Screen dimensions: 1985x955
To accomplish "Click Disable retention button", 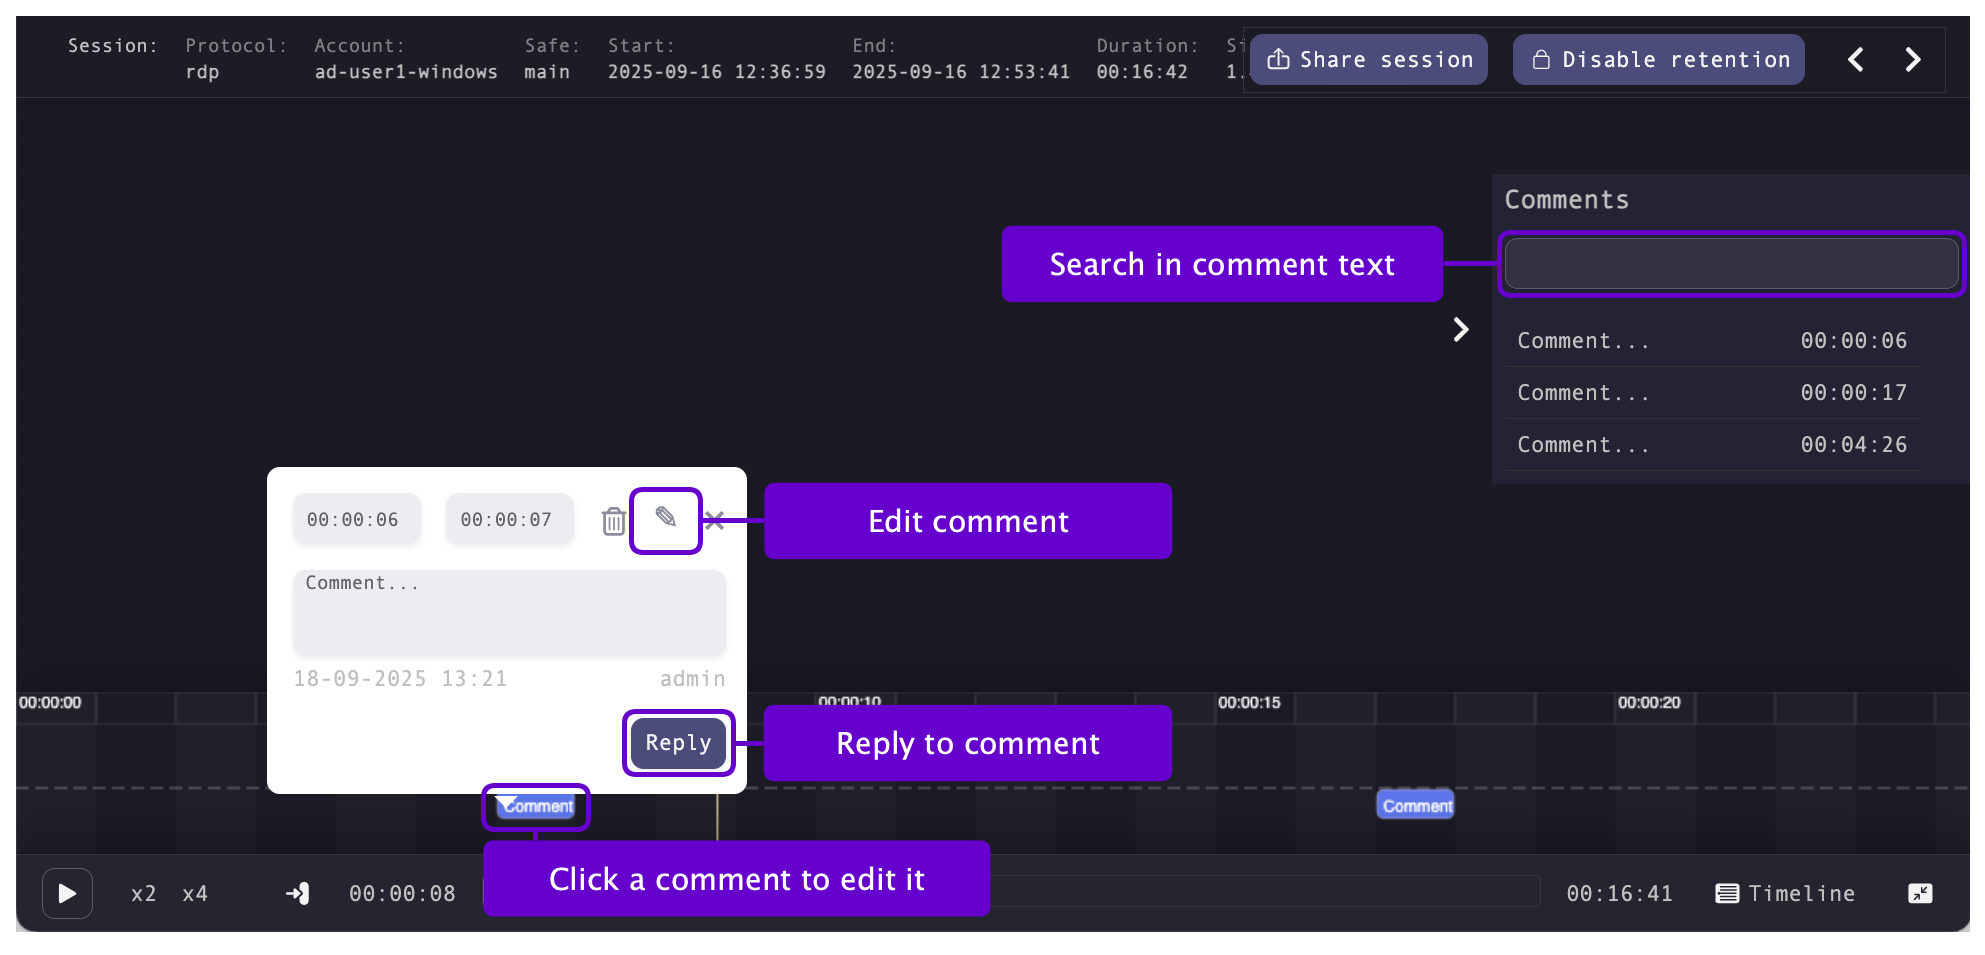I will (x=1658, y=60).
